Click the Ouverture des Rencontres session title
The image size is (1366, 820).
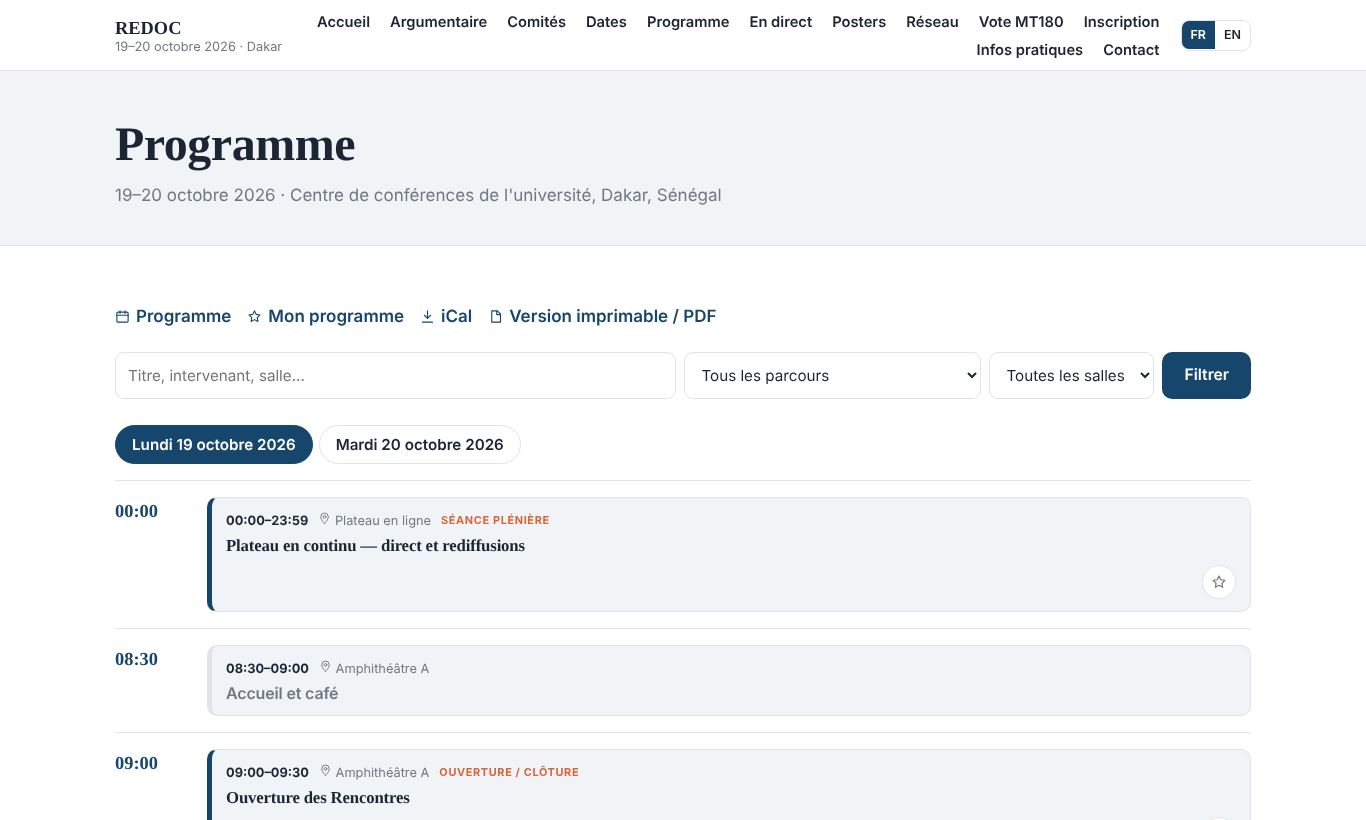pyautogui.click(x=318, y=798)
